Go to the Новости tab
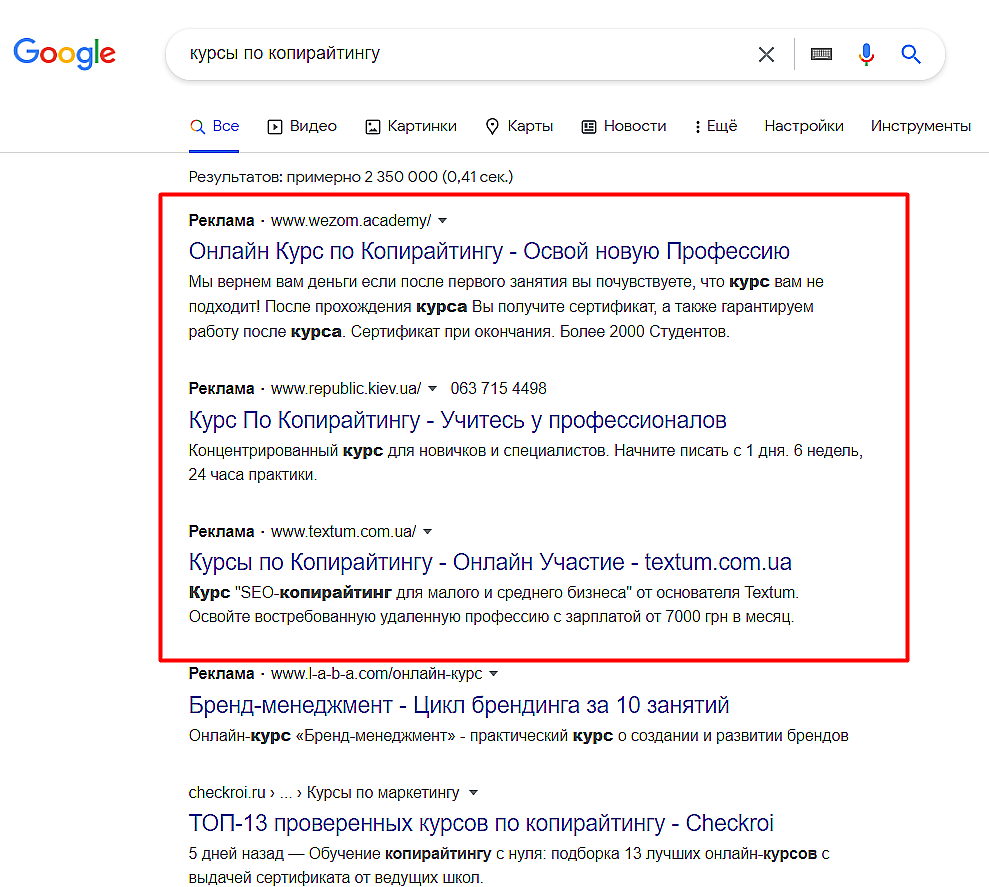 (x=623, y=126)
